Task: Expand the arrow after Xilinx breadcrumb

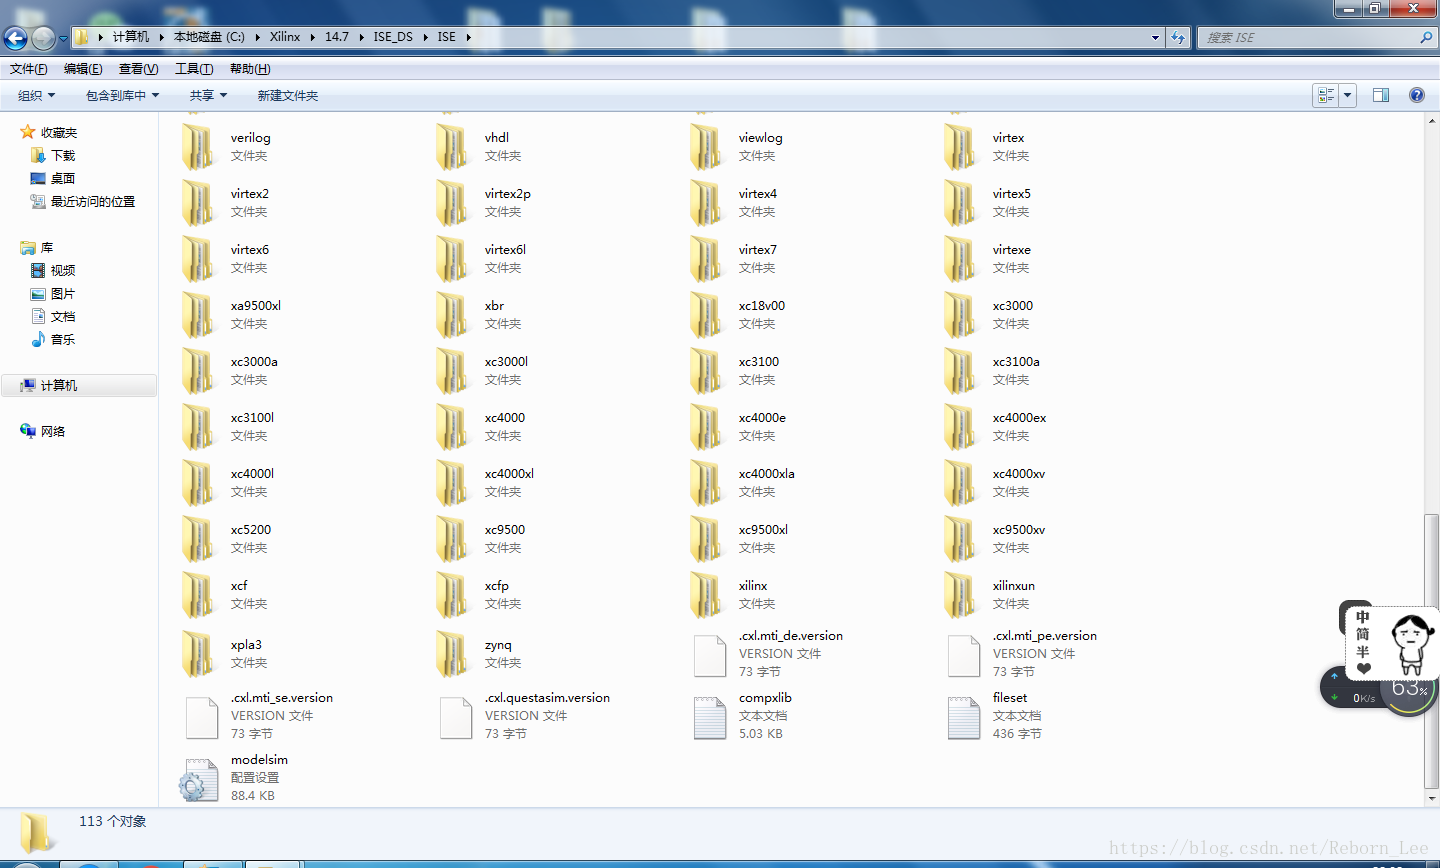Action: click(x=312, y=37)
